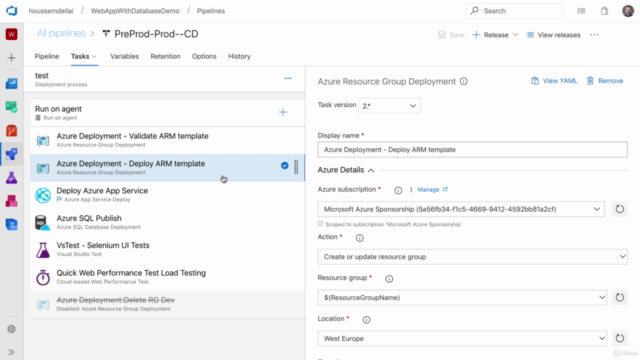Click the Search box
The height and width of the screenshot is (360, 640).
click(514, 11)
